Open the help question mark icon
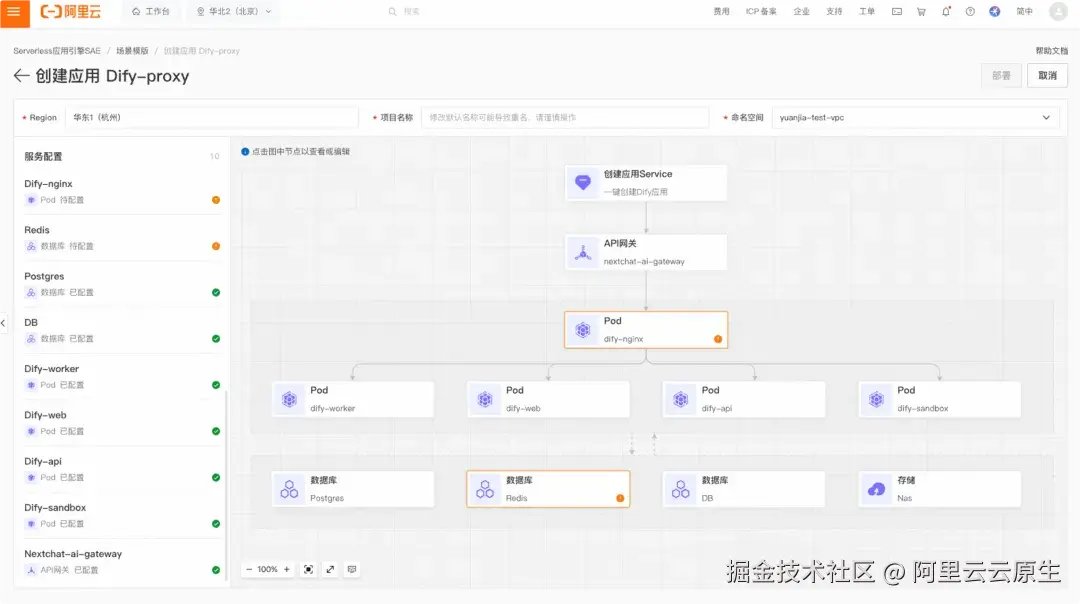The image size is (1080, 604). pos(970,11)
